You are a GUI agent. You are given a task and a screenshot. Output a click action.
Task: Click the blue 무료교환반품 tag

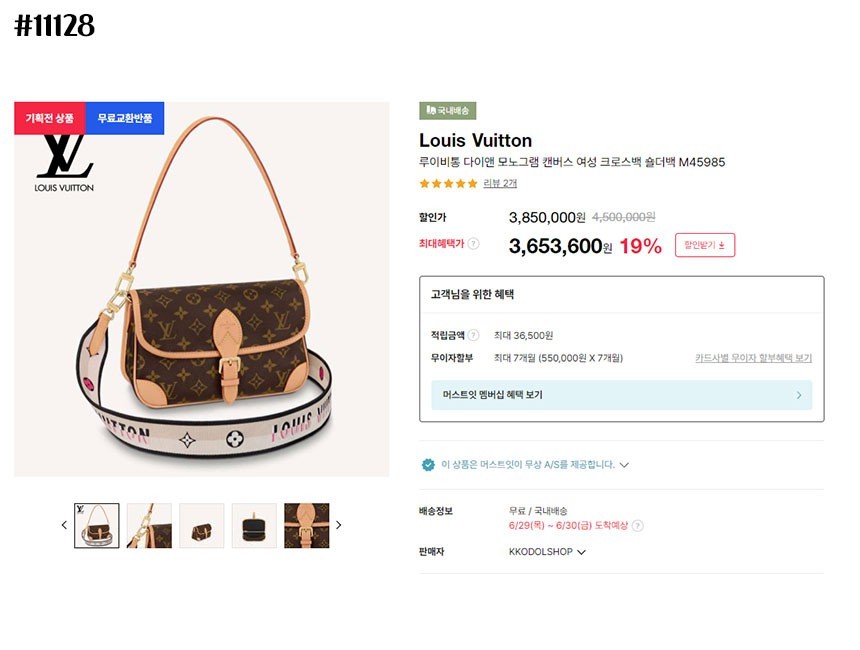(125, 118)
